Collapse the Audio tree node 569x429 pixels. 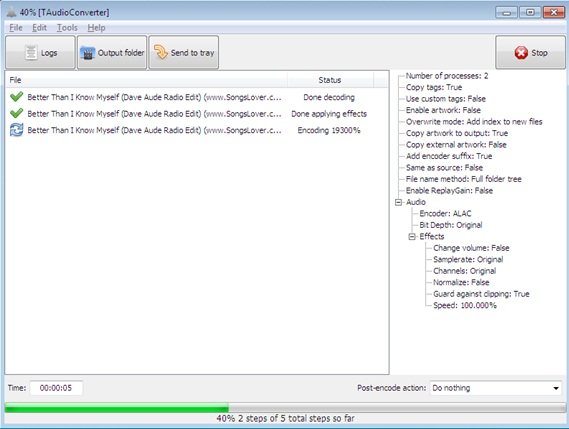[x=398, y=202]
